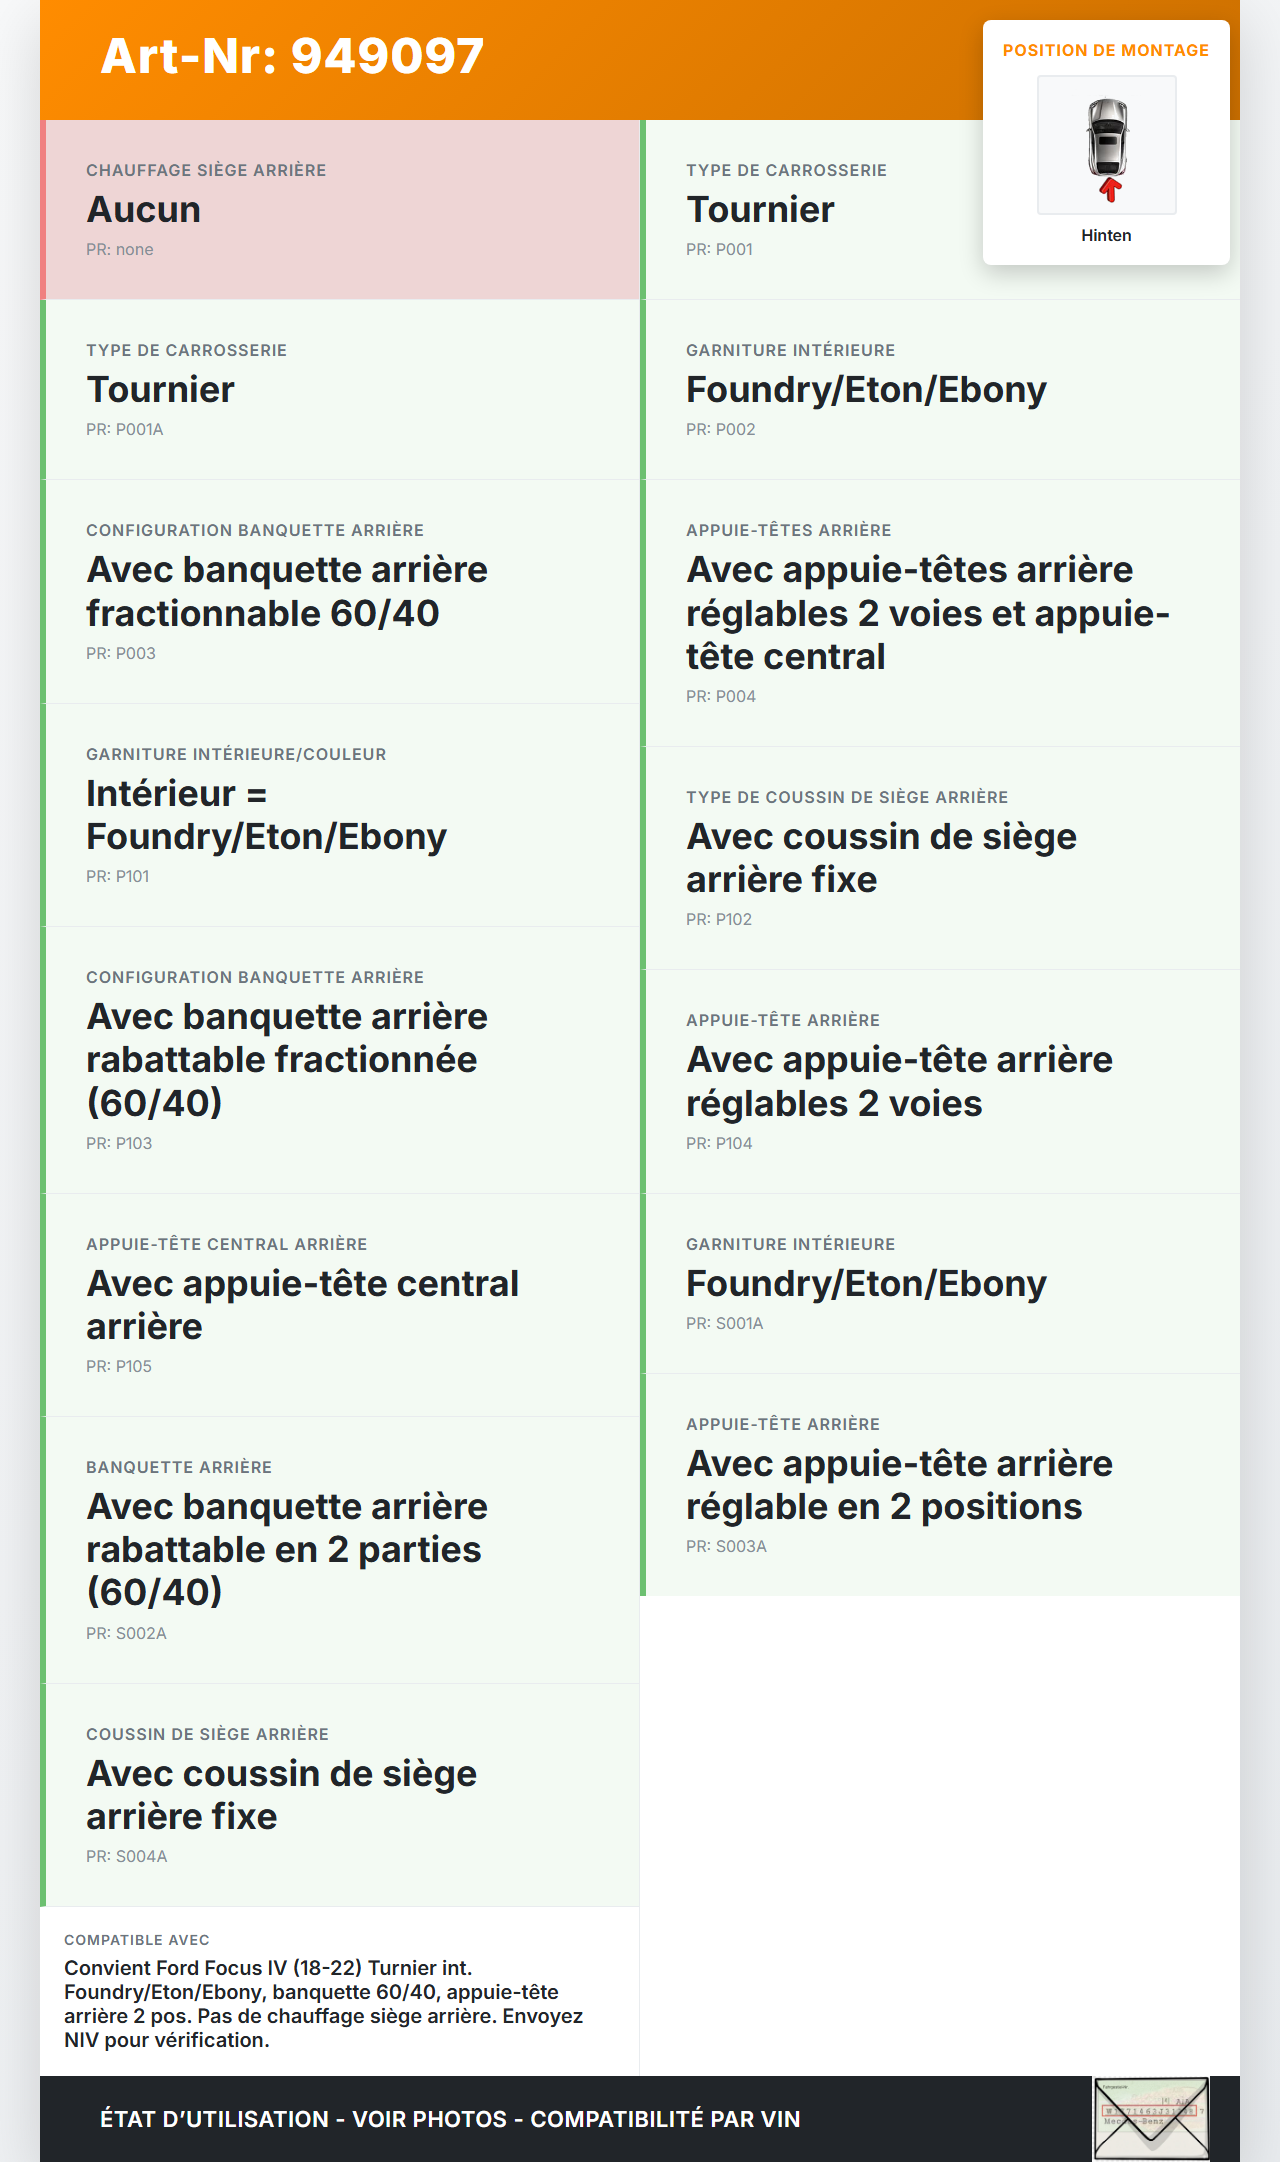Click the Hinten position label
Screen dimensions: 1280x2162
[x=1106, y=235]
